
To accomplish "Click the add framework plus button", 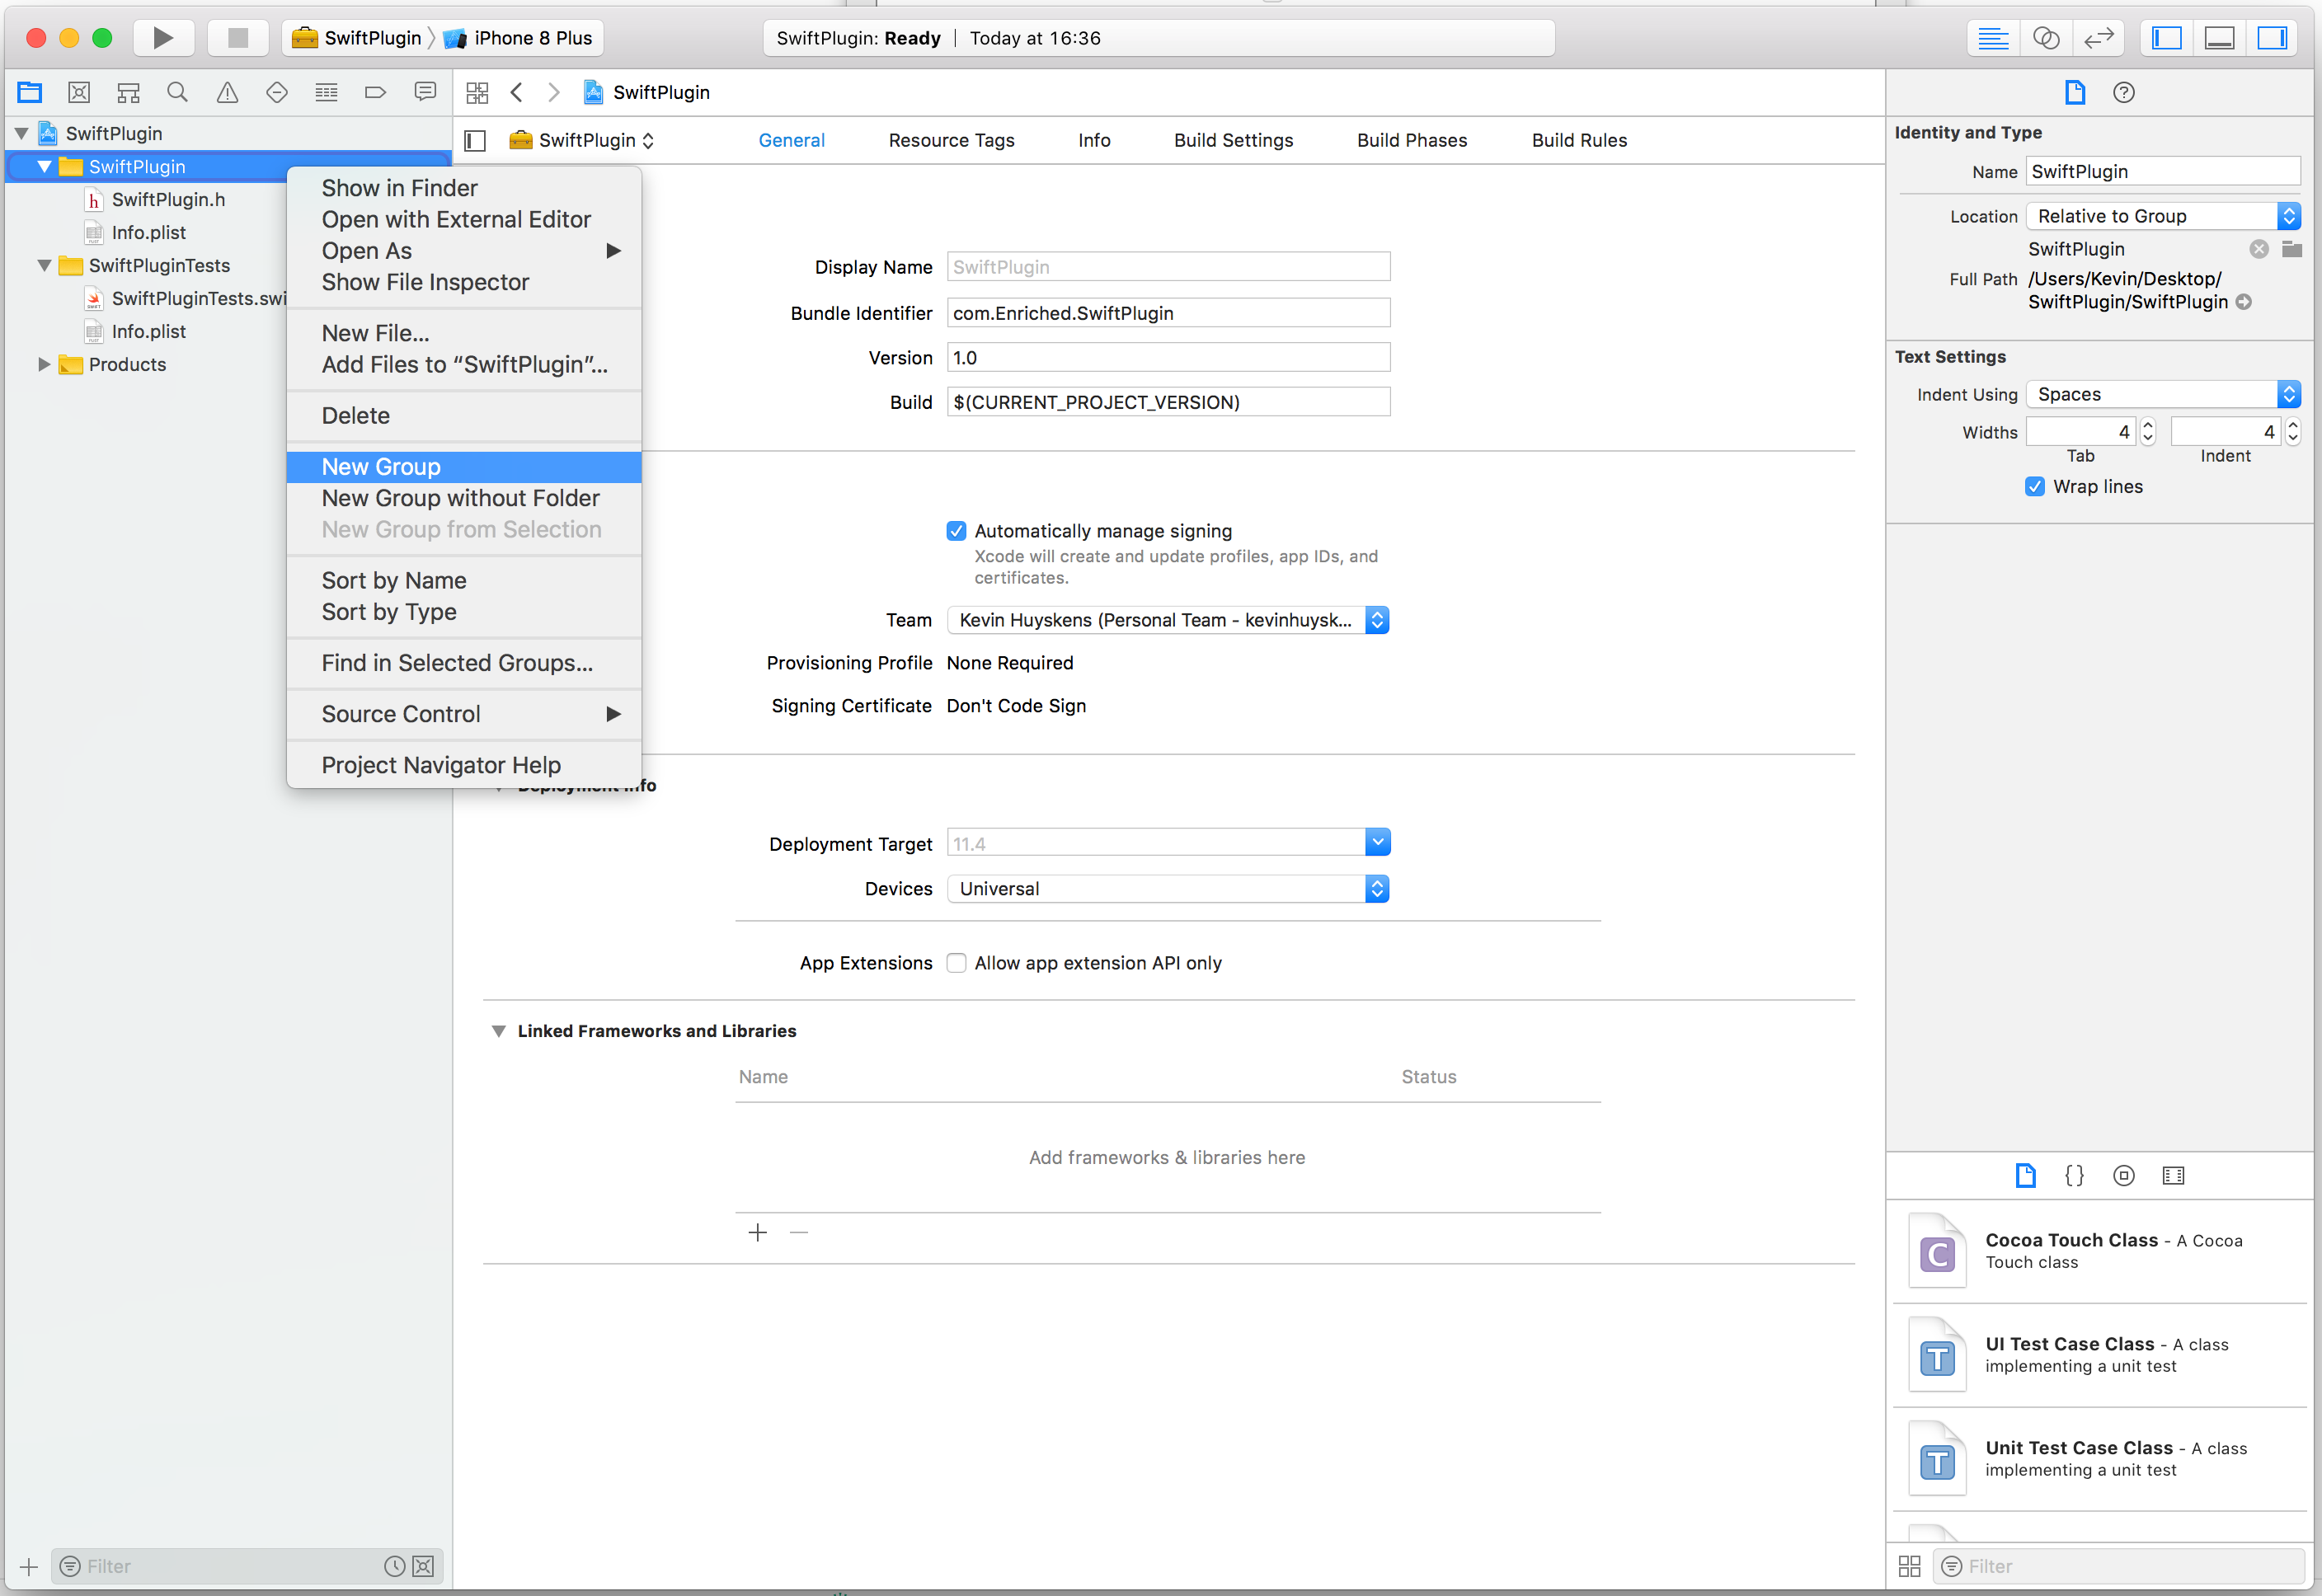I will point(757,1233).
